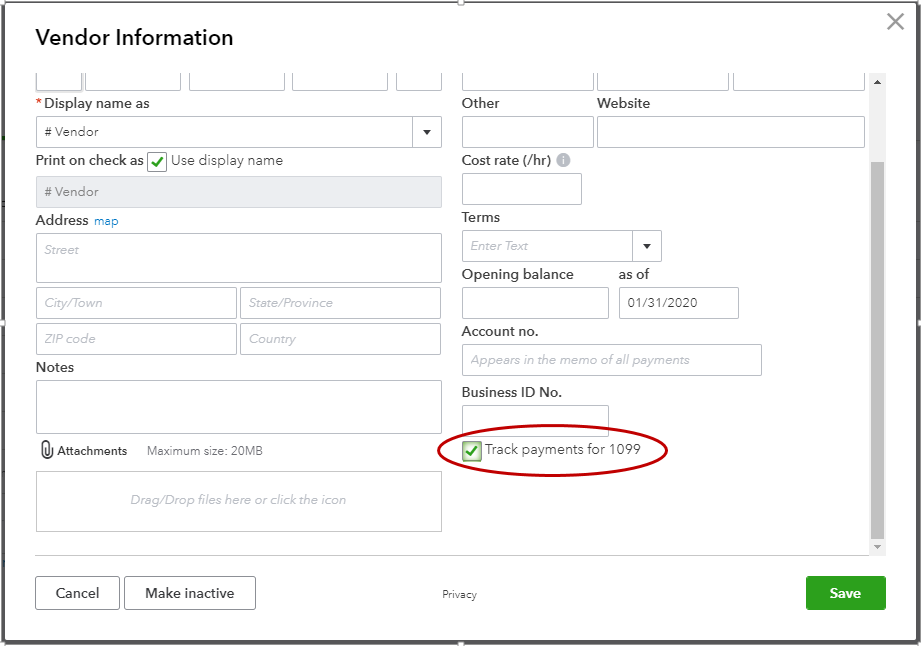
Task: Uncheck Track payments for 1099
Action: [472, 451]
